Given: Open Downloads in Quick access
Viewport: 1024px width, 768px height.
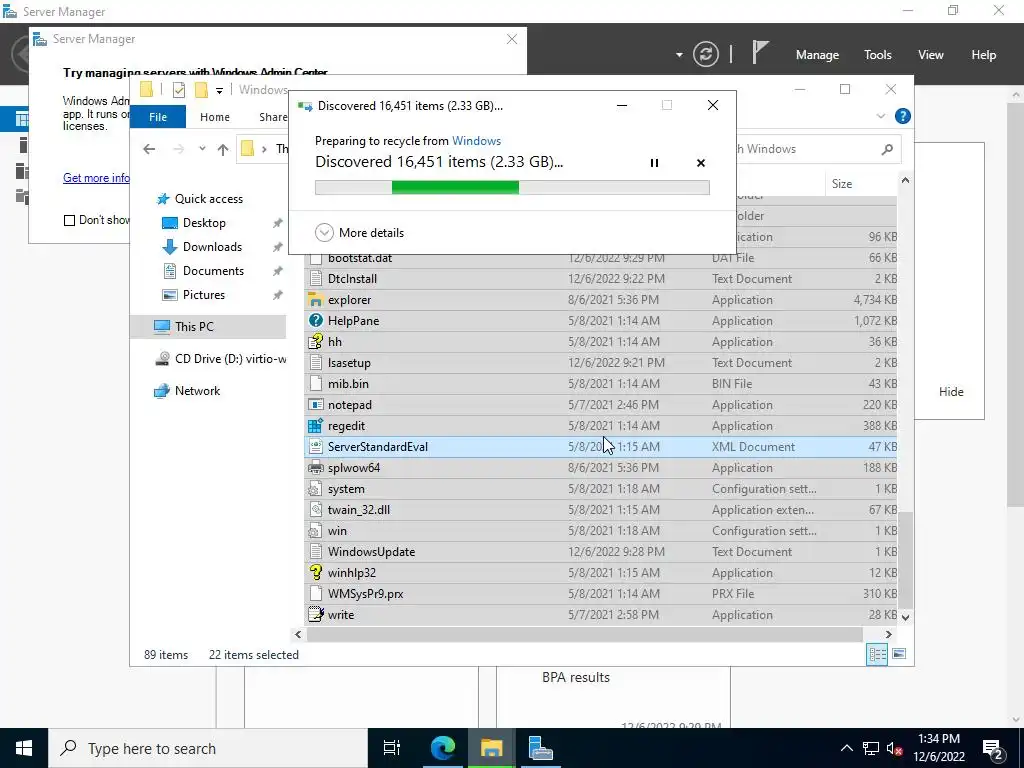Looking at the screenshot, I should pos(212,247).
